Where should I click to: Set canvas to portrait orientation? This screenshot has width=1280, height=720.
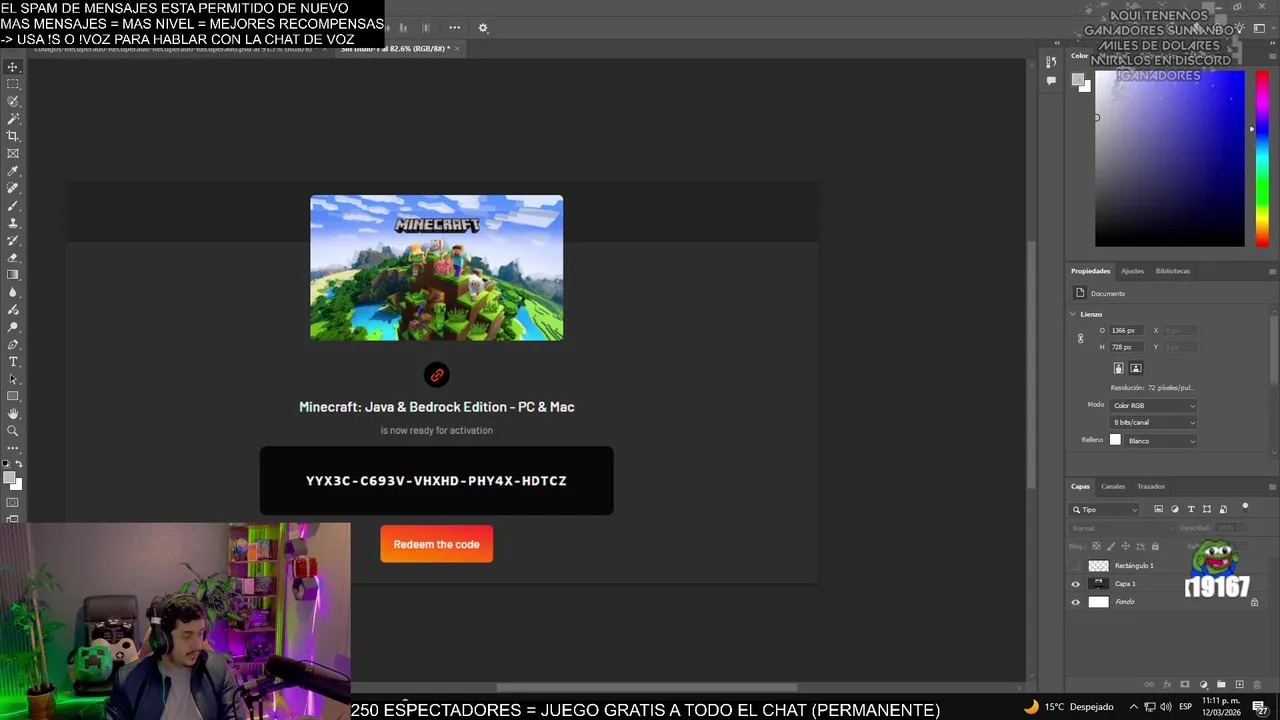(x=1118, y=368)
